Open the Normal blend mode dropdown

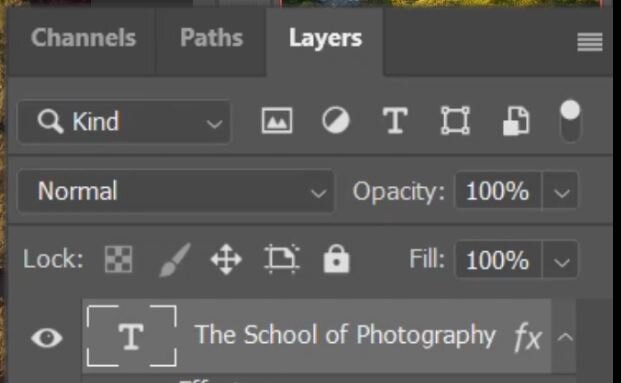(176, 191)
